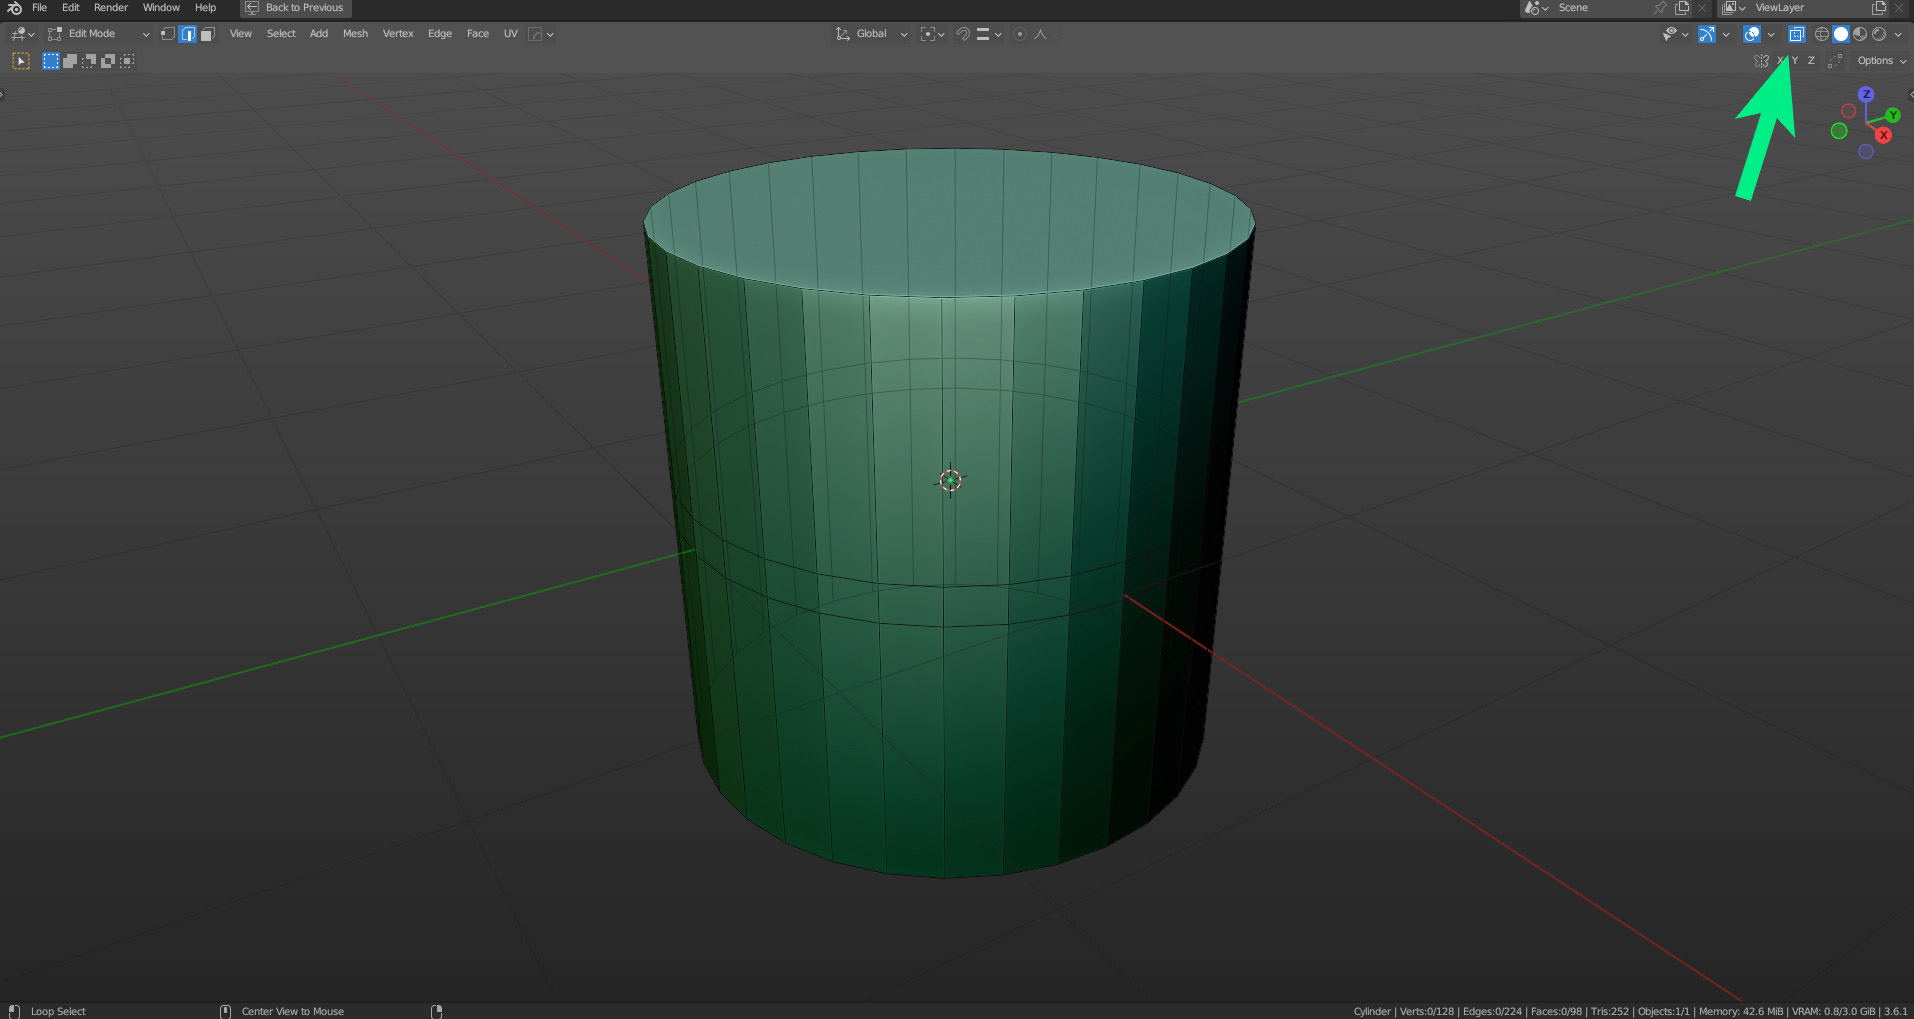This screenshot has width=1914, height=1019.
Task: Toggle snapping magnet
Action: click(x=962, y=34)
